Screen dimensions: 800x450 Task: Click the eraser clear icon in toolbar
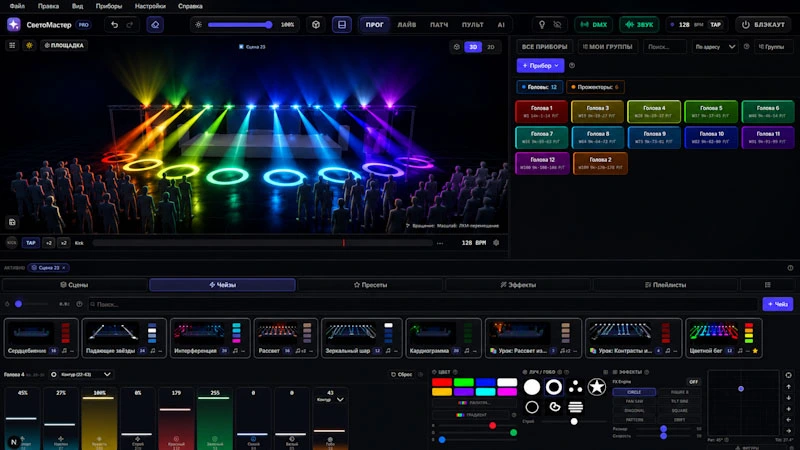(x=155, y=24)
